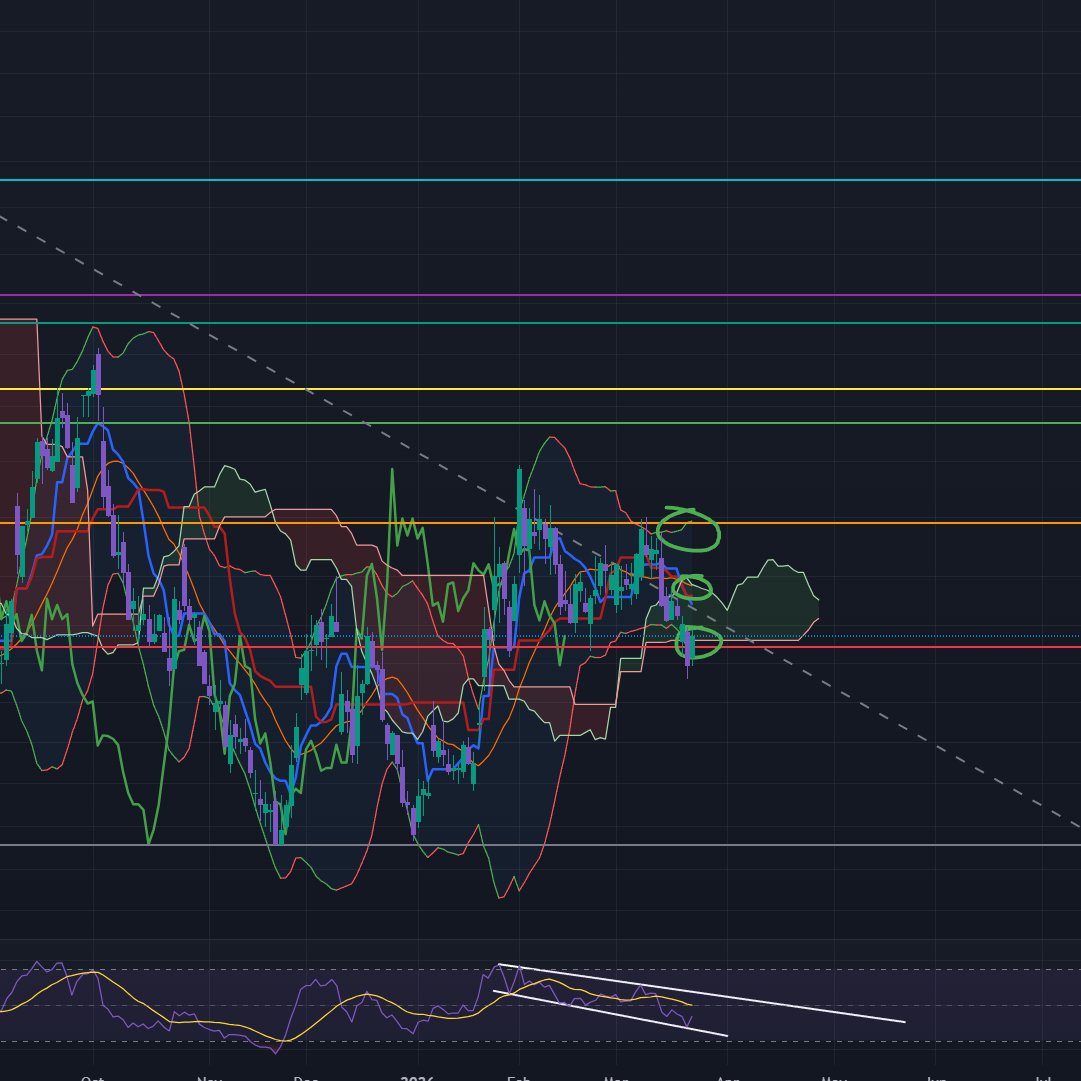Select the yellow horizontal level line
Viewport: 1081px width, 1081px height.
(540, 390)
